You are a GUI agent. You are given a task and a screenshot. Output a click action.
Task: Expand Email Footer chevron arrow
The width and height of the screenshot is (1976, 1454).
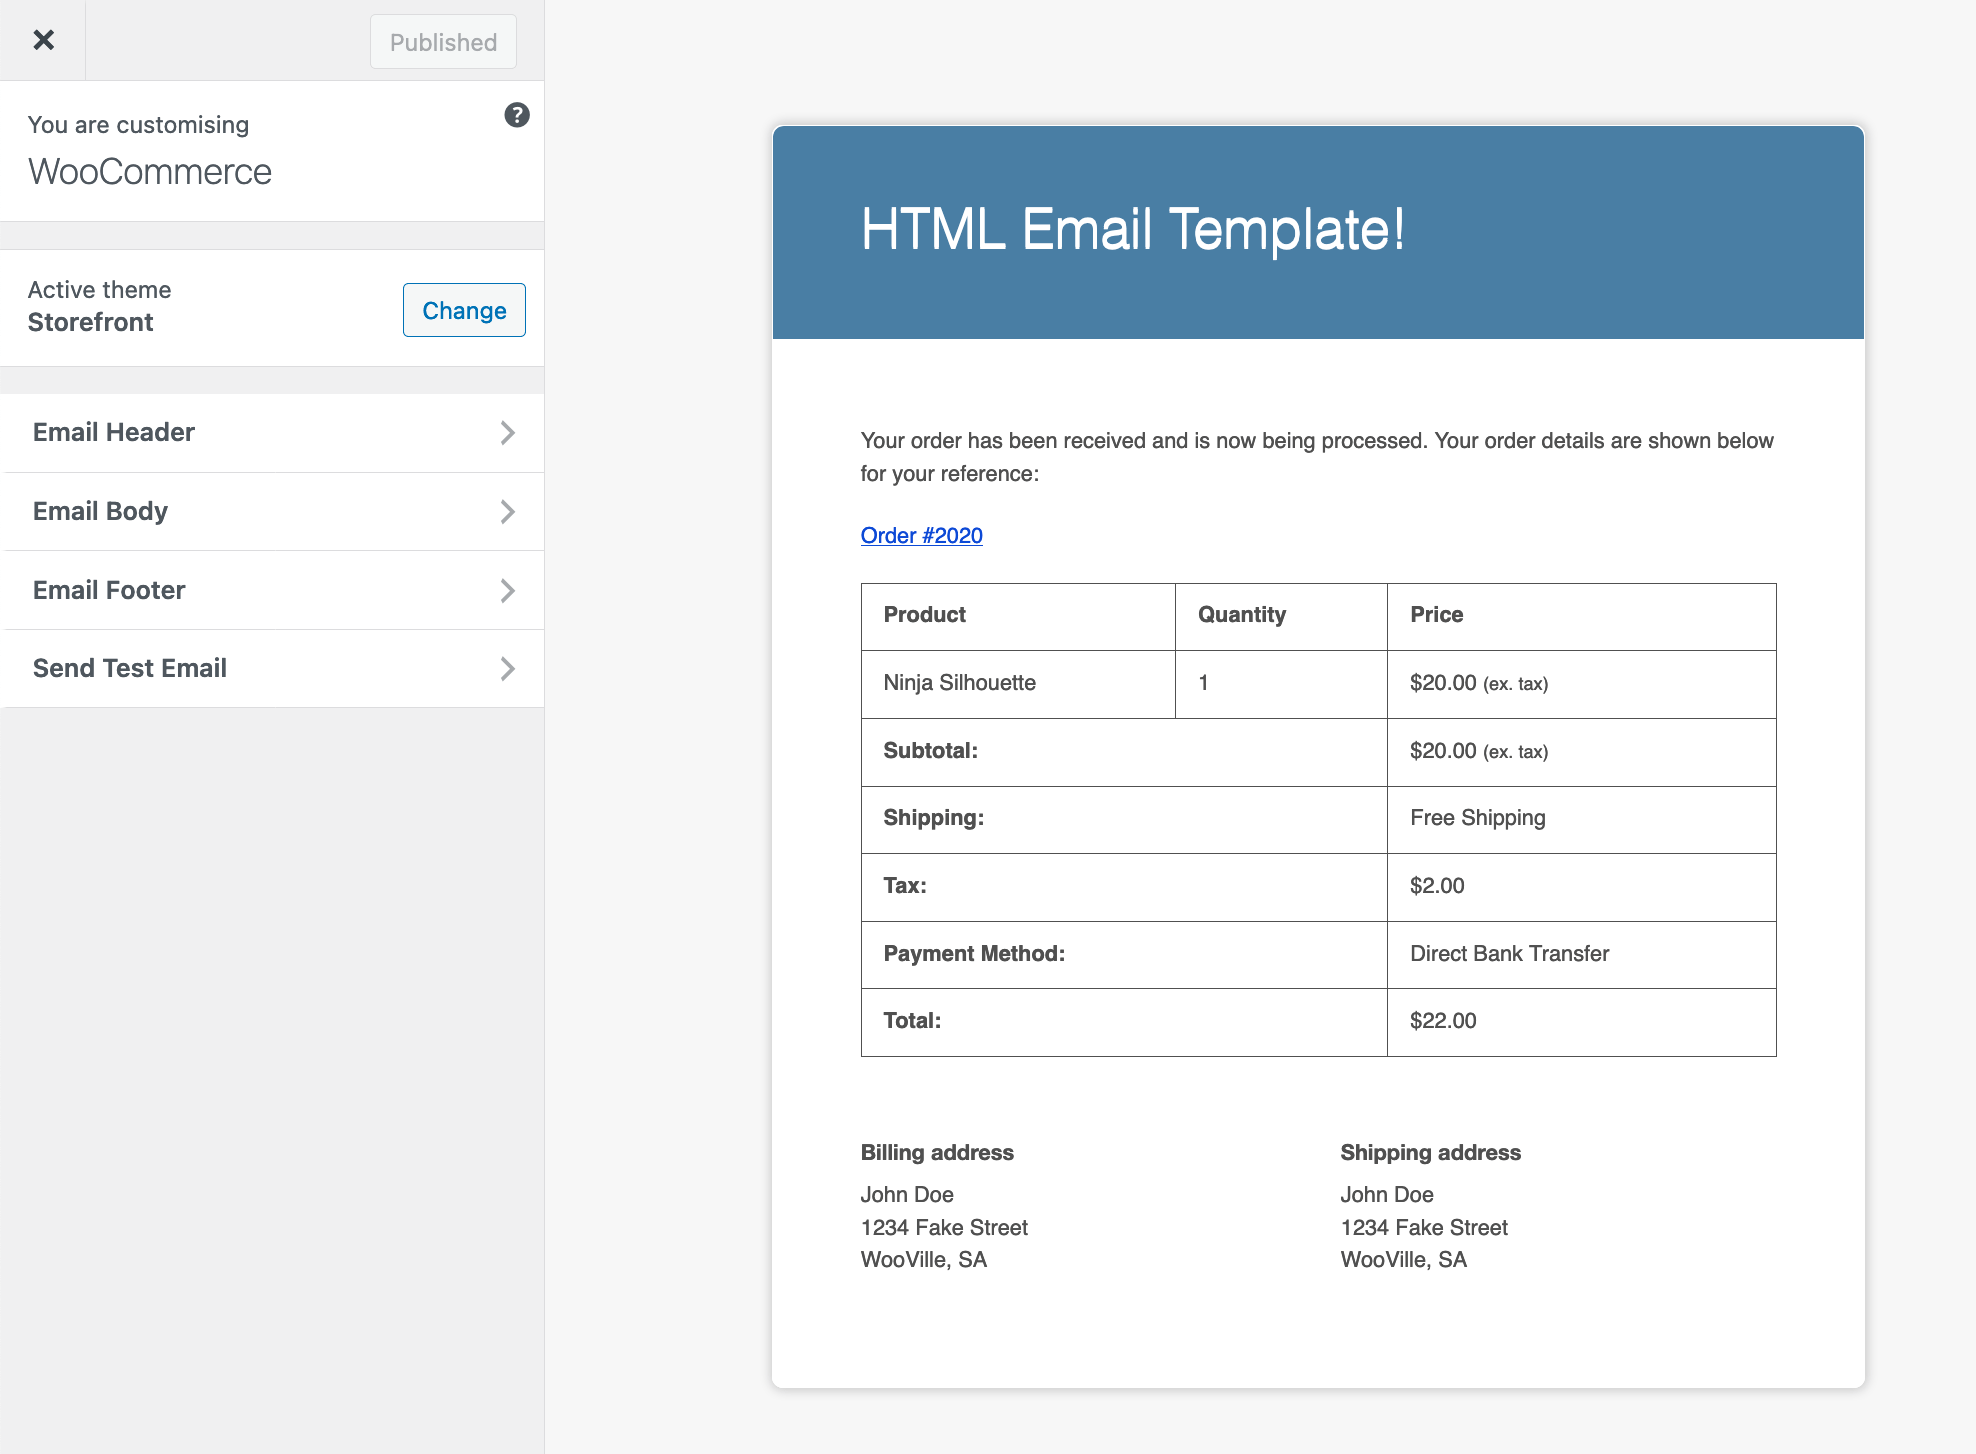(x=507, y=591)
